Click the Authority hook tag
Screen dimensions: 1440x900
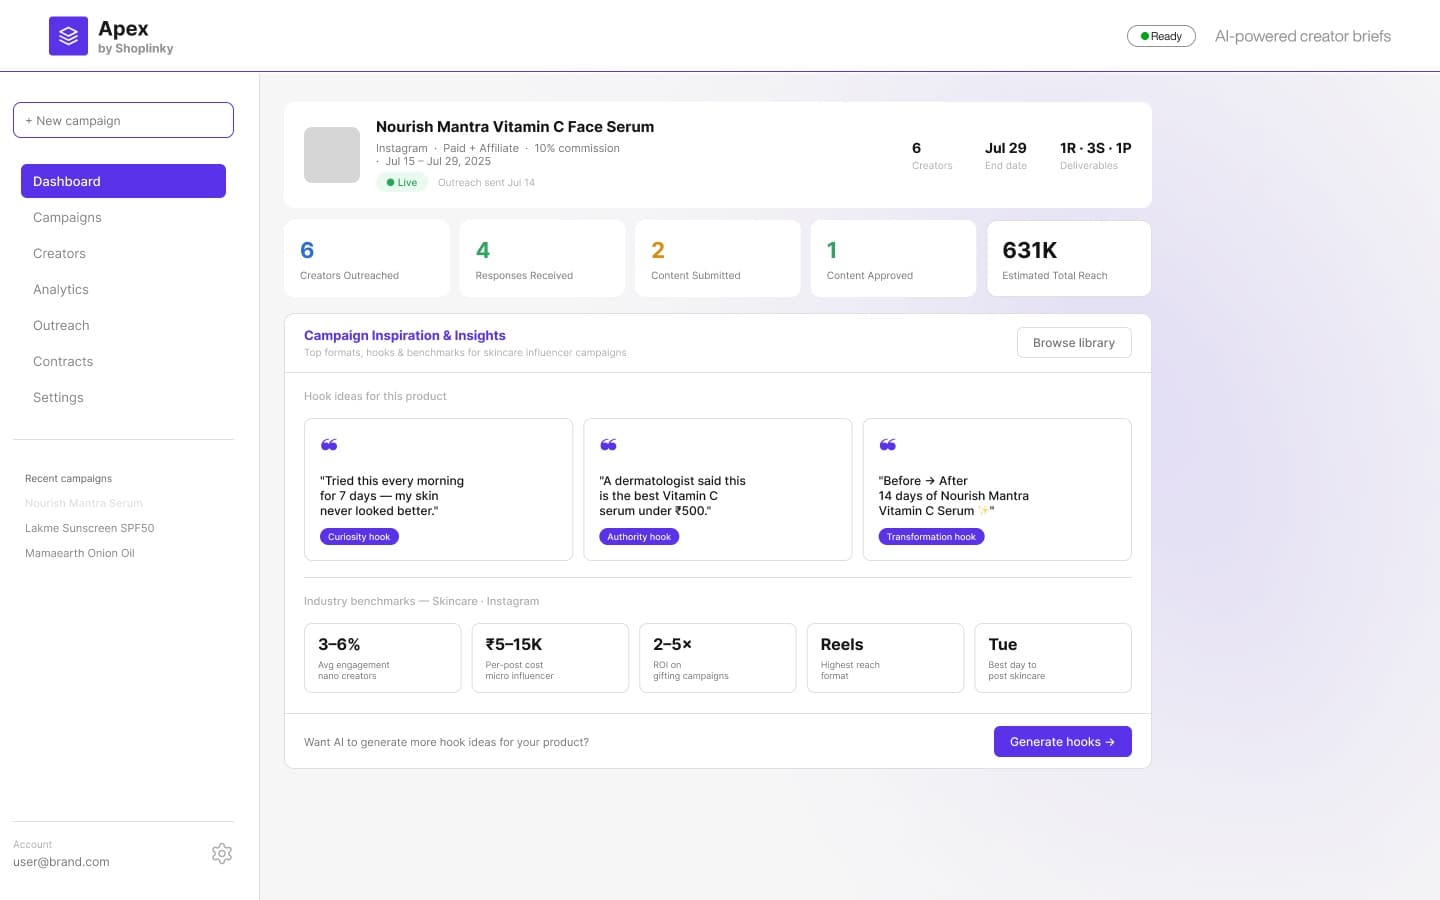click(639, 537)
